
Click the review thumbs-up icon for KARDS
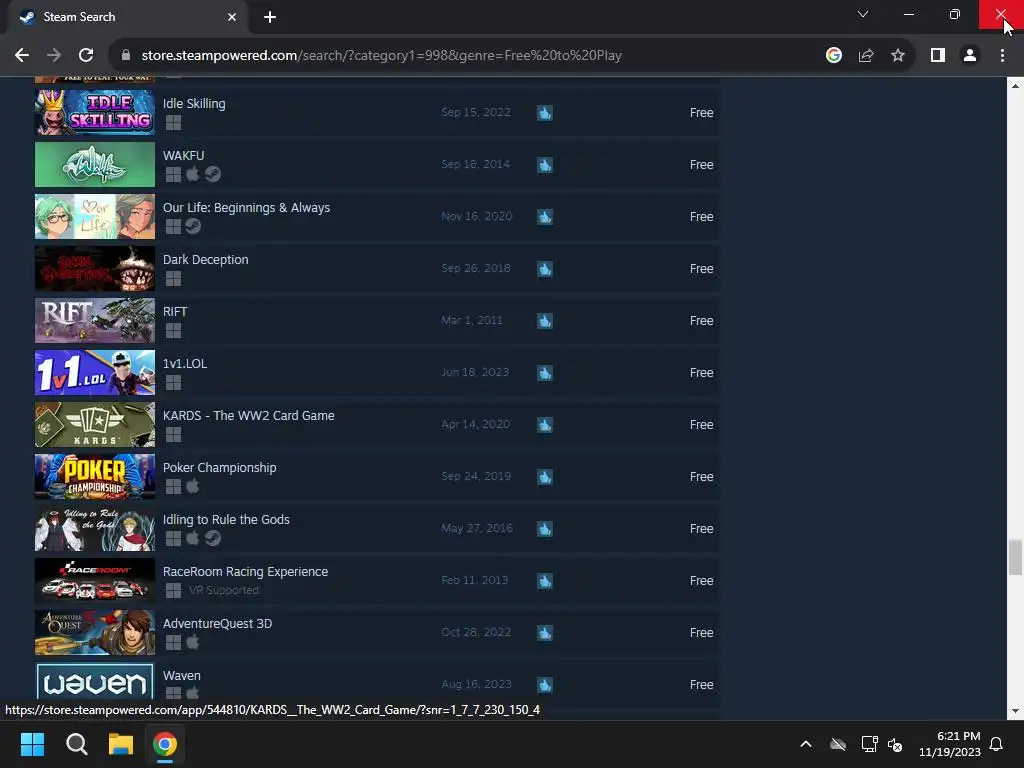pos(545,425)
